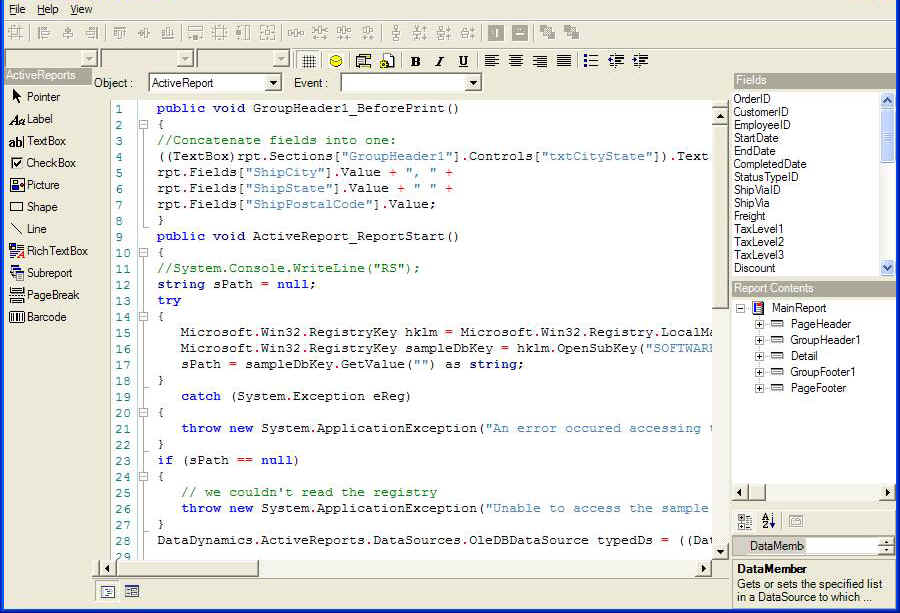Click the property pages icon
The width and height of the screenshot is (900, 613).
pos(796,521)
